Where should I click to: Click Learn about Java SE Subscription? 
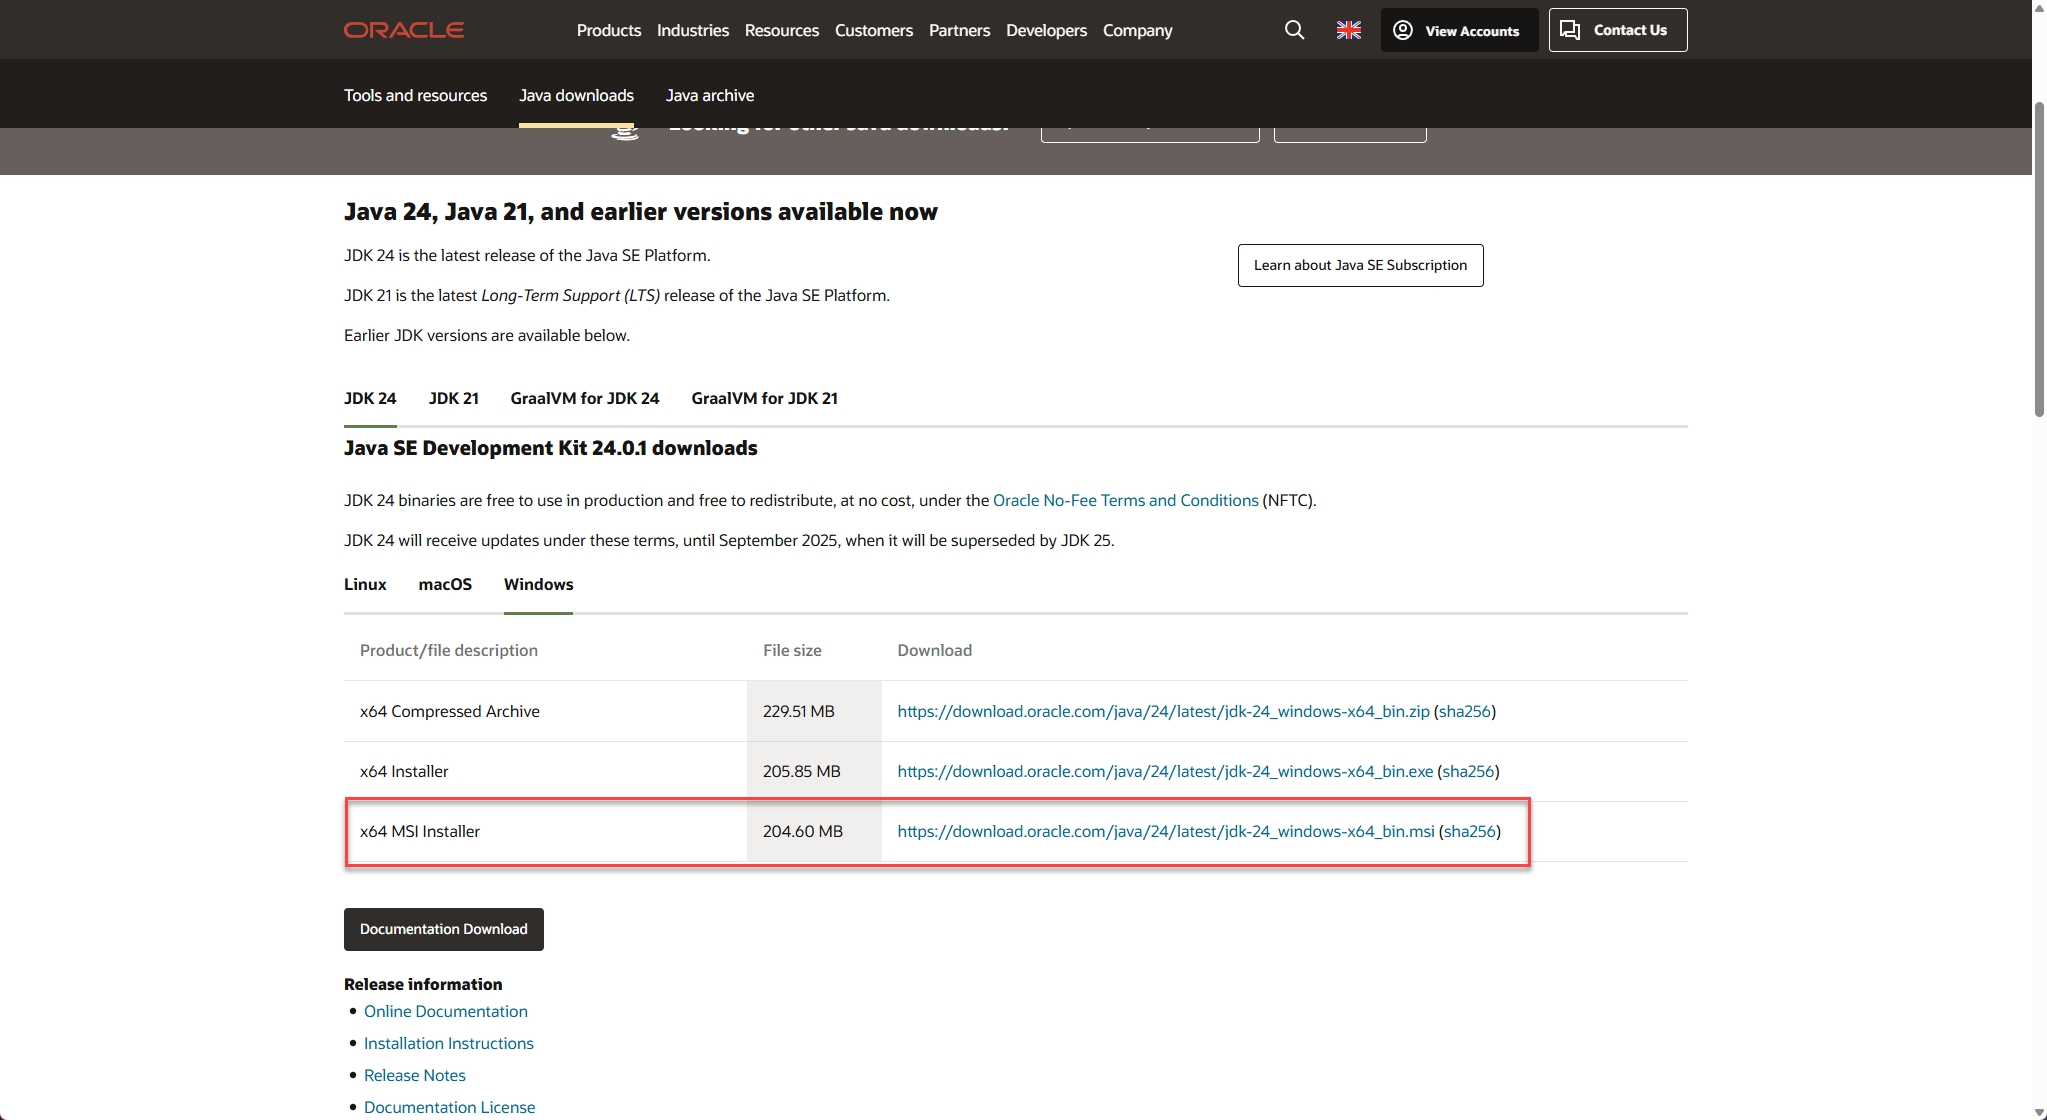click(1360, 265)
